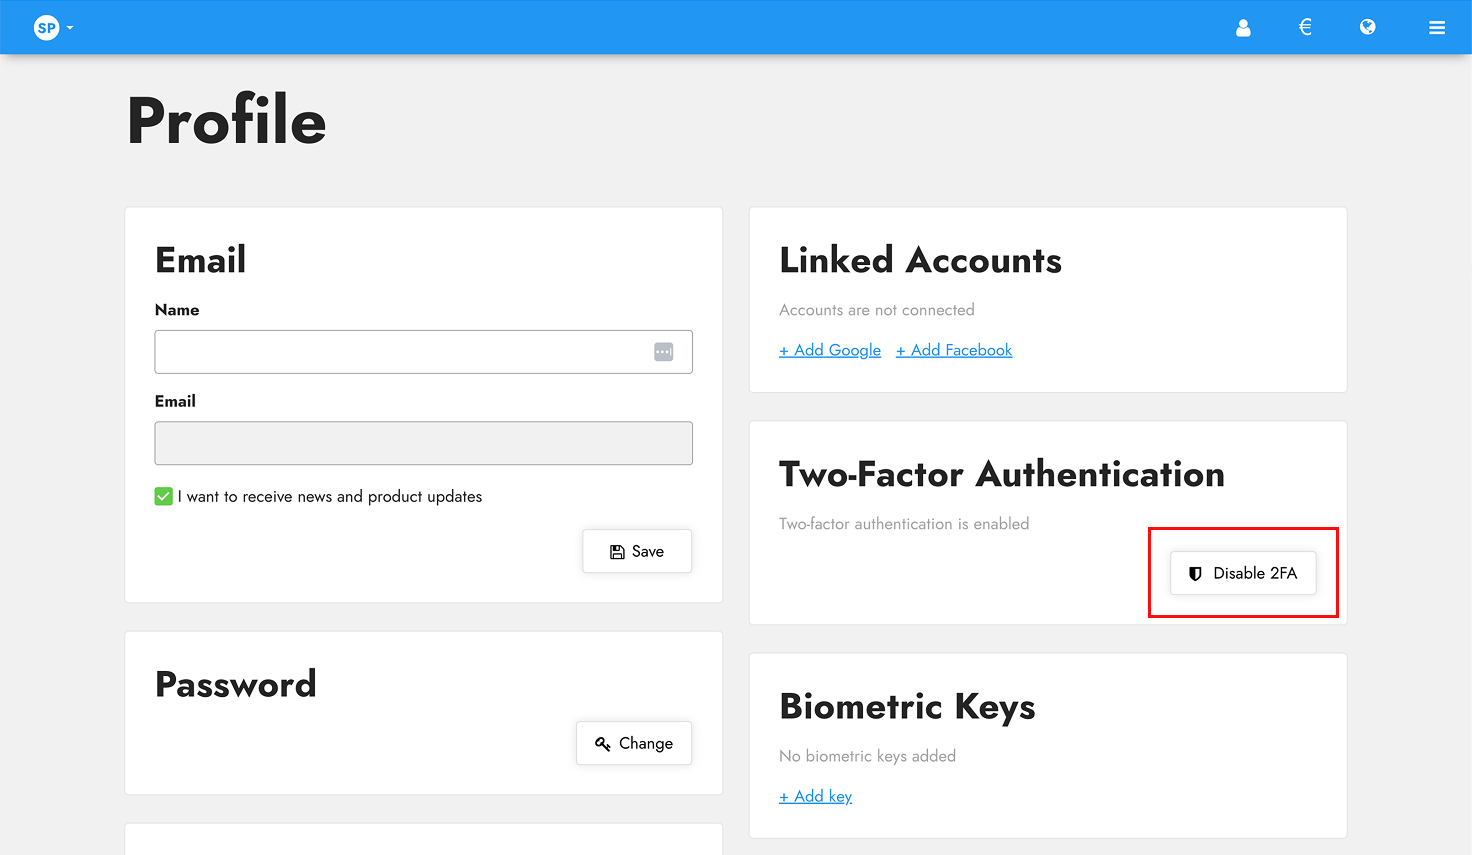Disable two-factor authentication
The width and height of the screenshot is (1472, 855).
1243,573
